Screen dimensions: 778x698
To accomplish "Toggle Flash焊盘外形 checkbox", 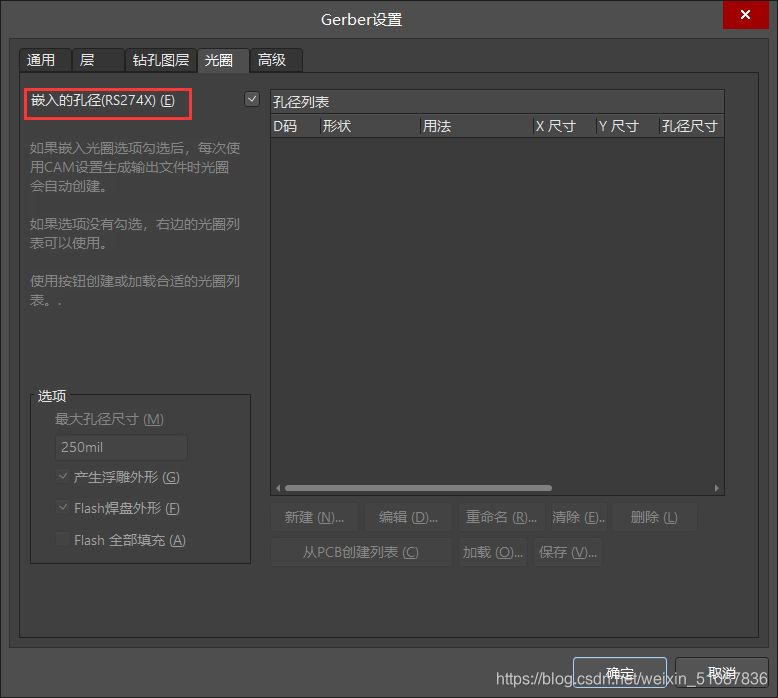I will click(x=64, y=508).
